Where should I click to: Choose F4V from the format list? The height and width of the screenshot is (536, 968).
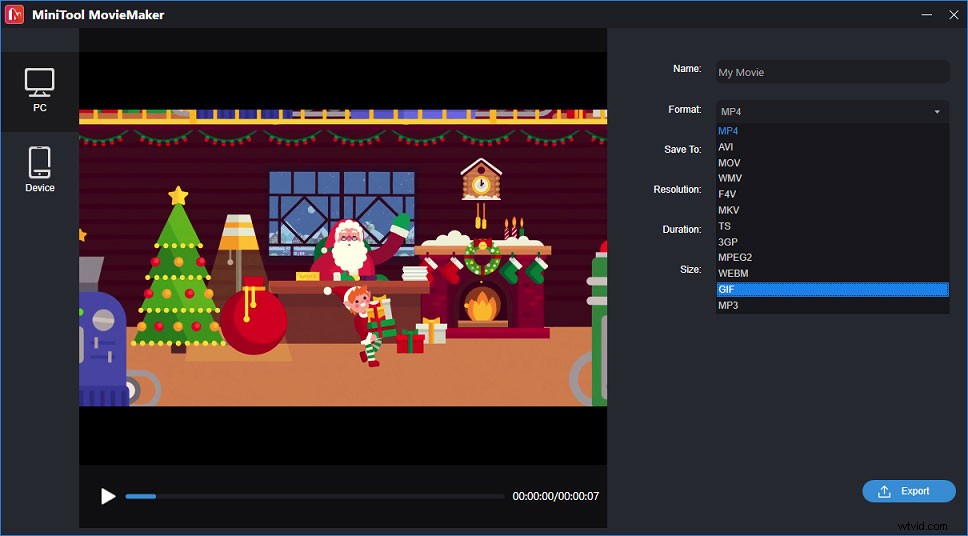tap(832, 194)
